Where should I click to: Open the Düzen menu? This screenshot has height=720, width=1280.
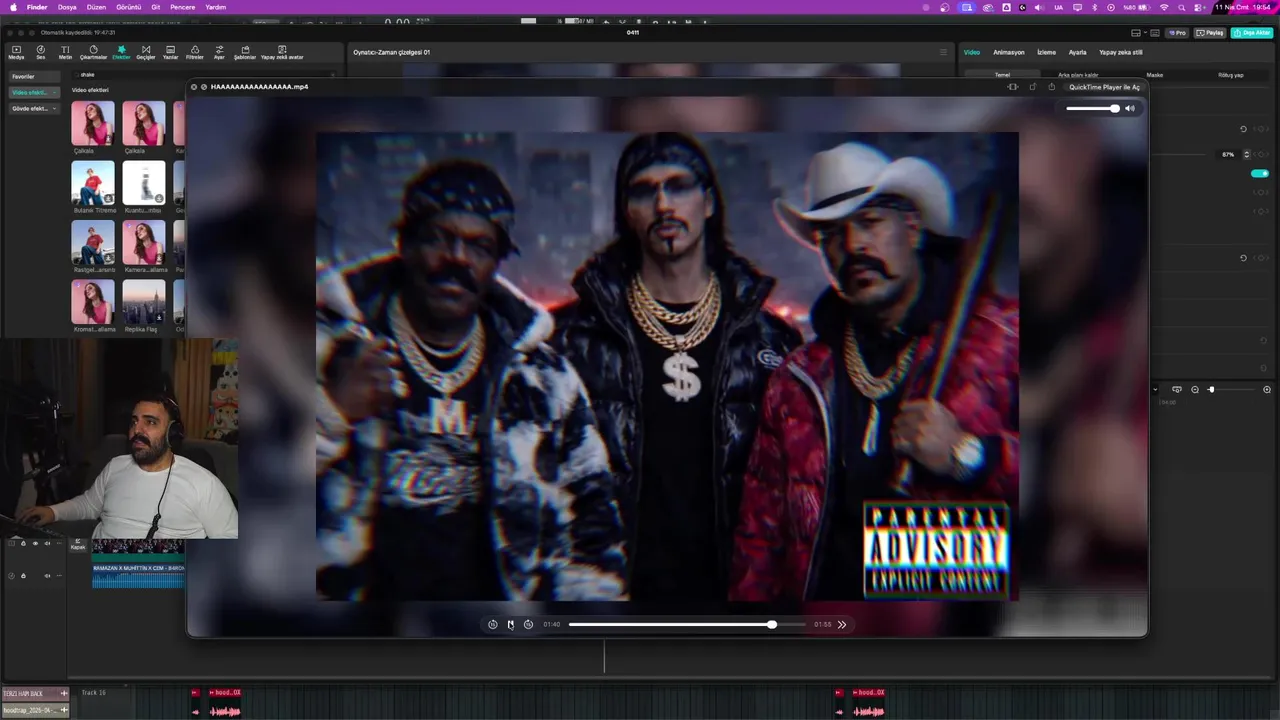click(x=96, y=7)
